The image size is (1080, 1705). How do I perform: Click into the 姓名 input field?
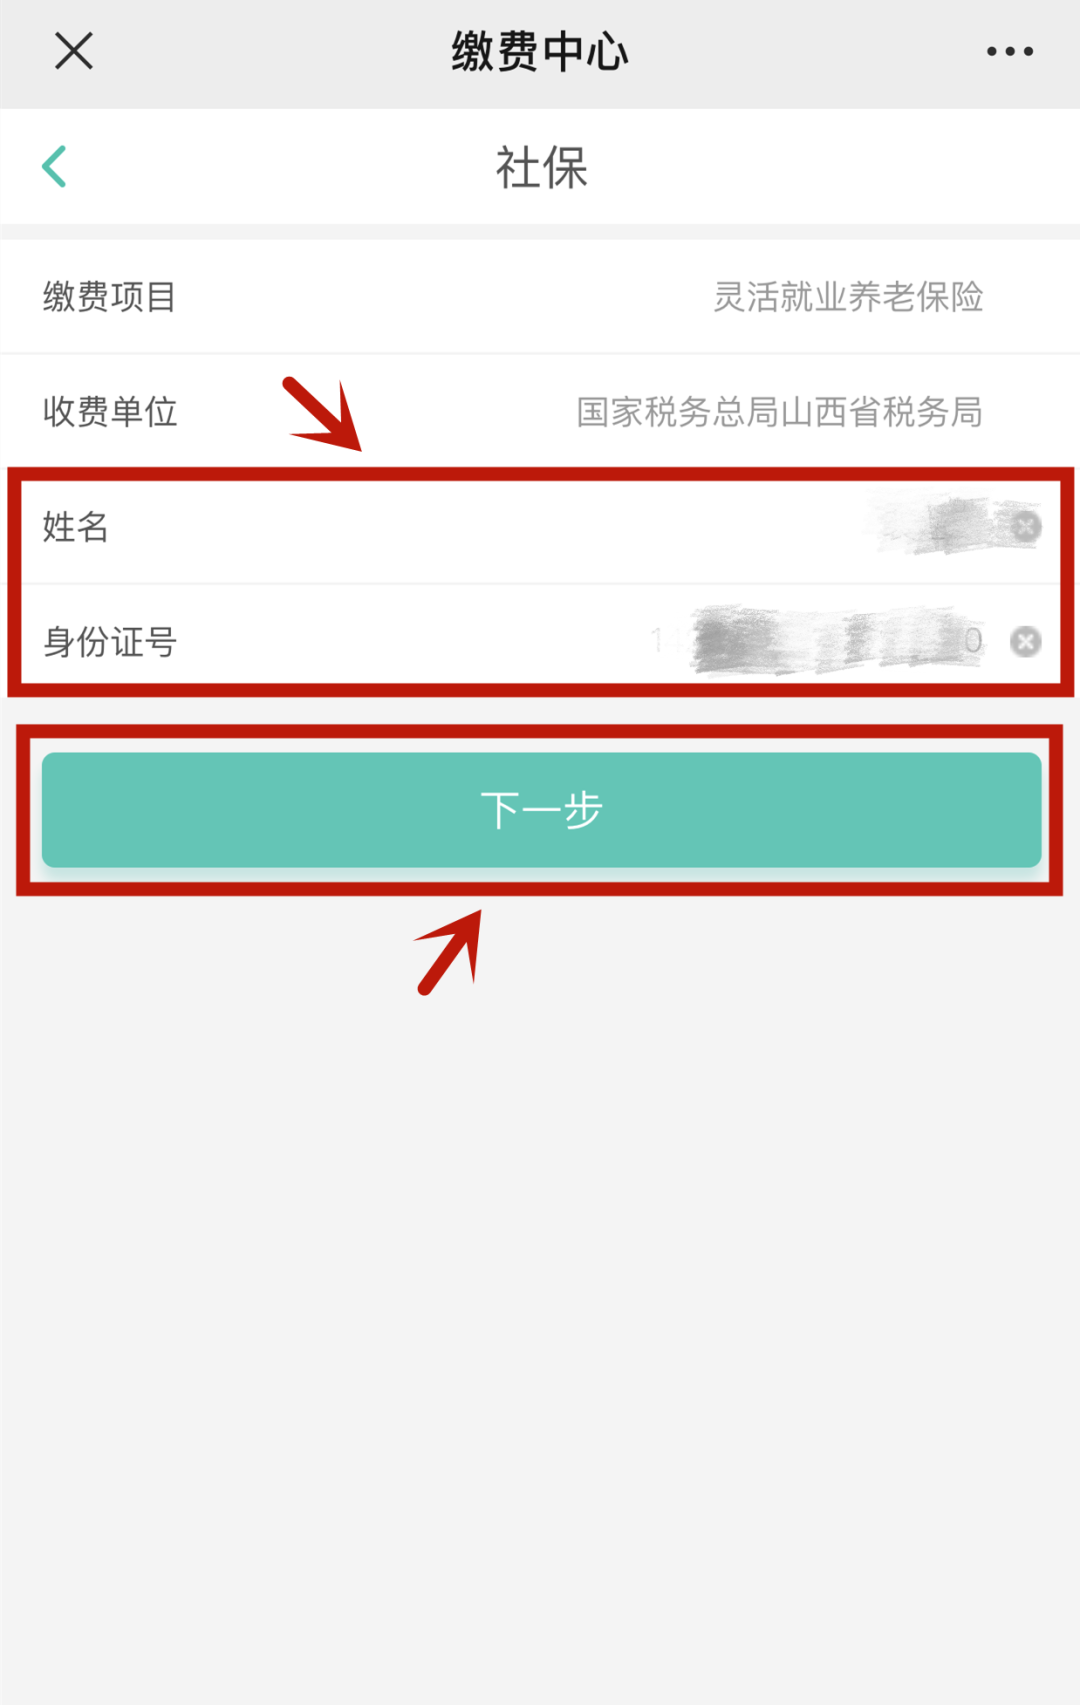(540, 526)
